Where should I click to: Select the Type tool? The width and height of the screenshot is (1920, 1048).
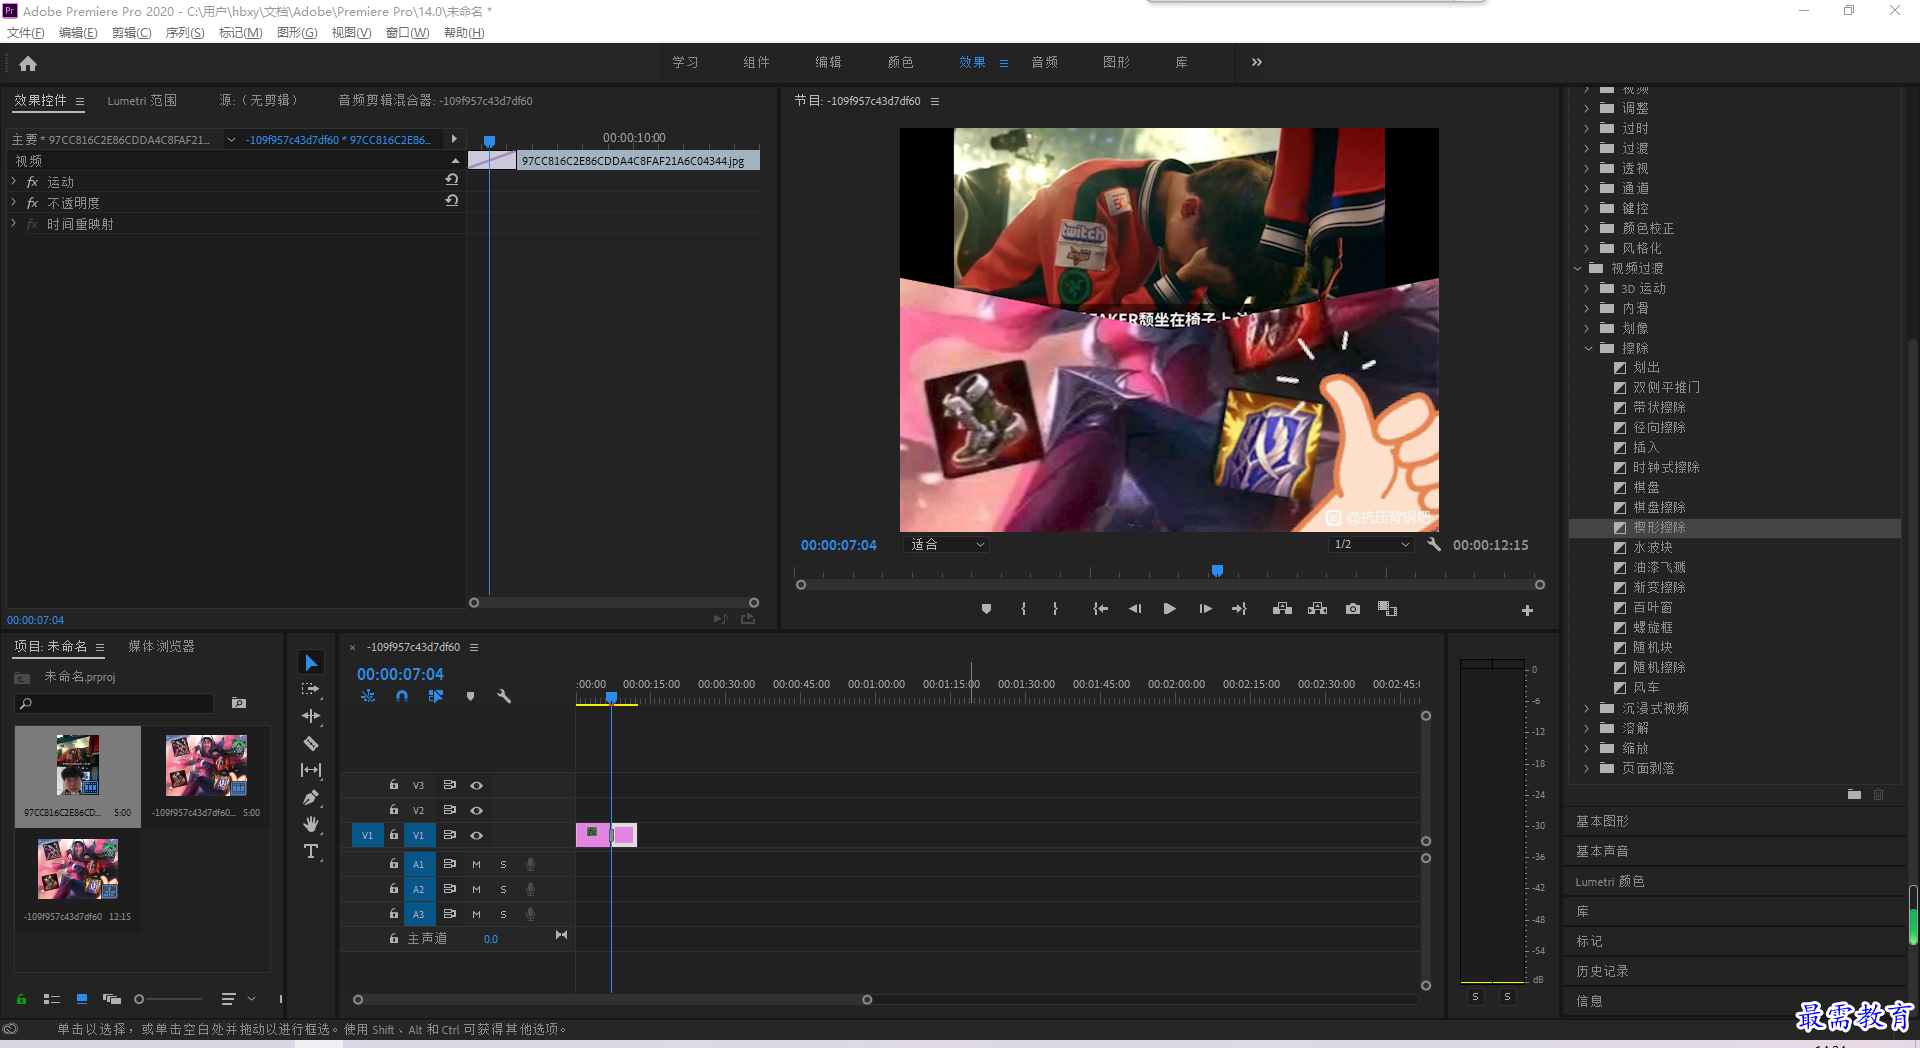click(x=311, y=851)
